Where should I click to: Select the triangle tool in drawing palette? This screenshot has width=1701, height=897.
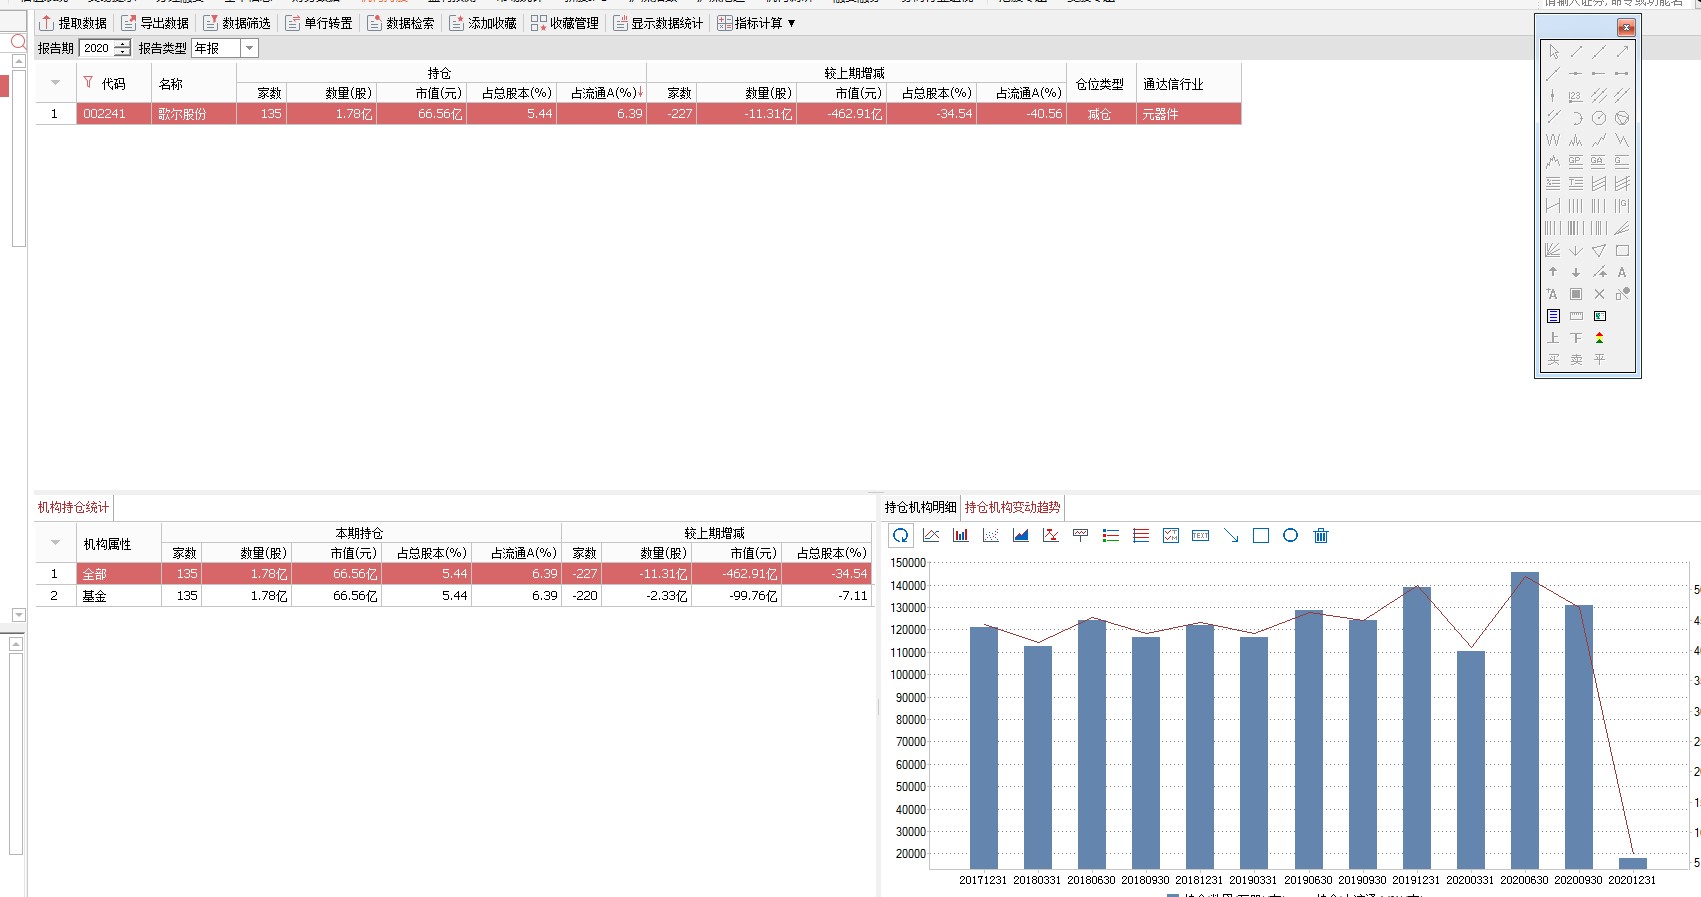click(x=1599, y=250)
